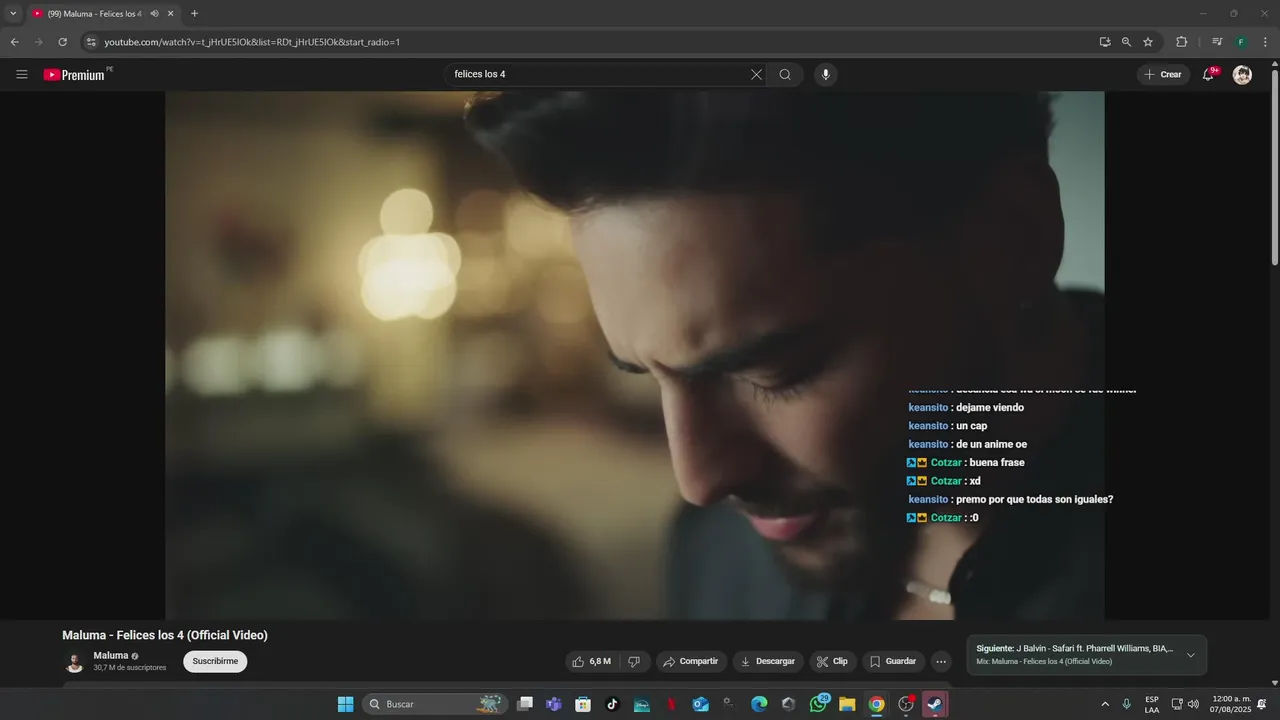Go back in browser history
Image resolution: width=1280 pixels, height=720 pixels.
pos(14,42)
